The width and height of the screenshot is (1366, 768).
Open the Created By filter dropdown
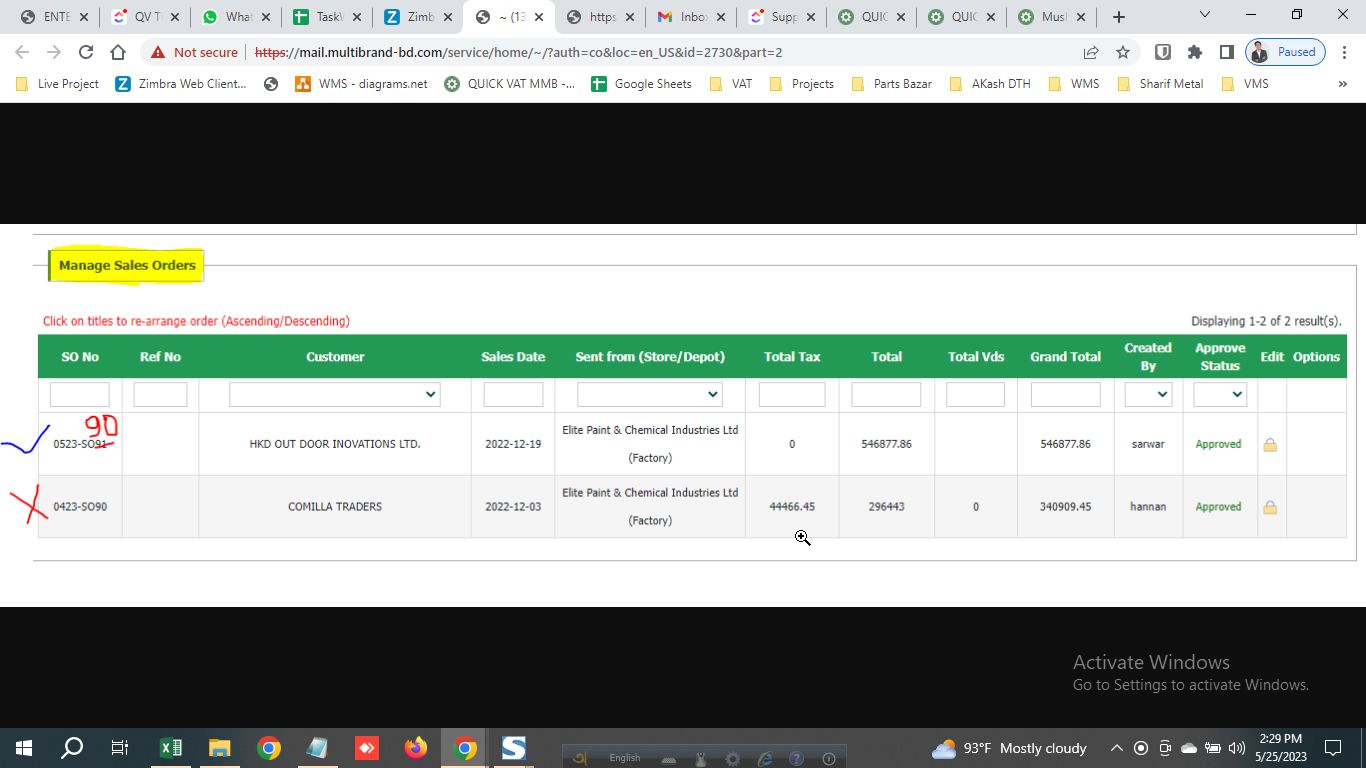[x=1148, y=394]
